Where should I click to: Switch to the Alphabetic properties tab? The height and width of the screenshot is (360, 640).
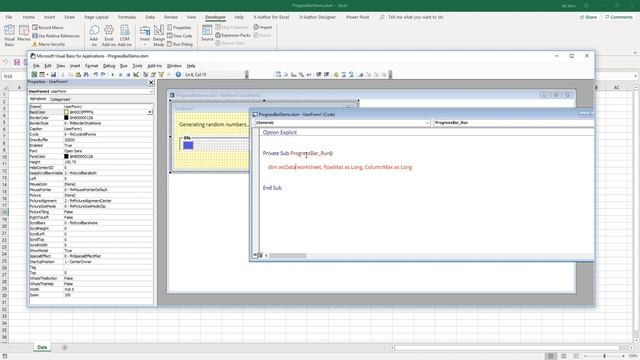[38, 99]
